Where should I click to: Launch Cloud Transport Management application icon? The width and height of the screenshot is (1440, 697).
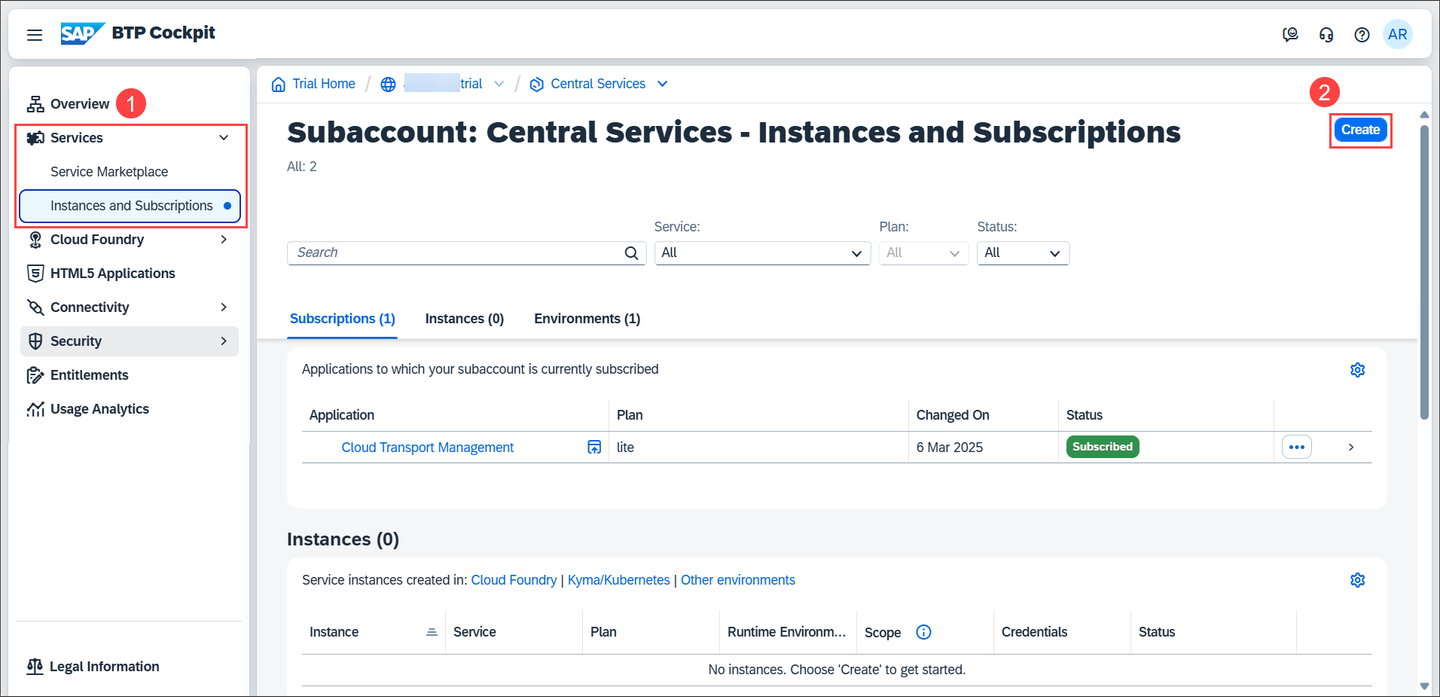tap(594, 447)
